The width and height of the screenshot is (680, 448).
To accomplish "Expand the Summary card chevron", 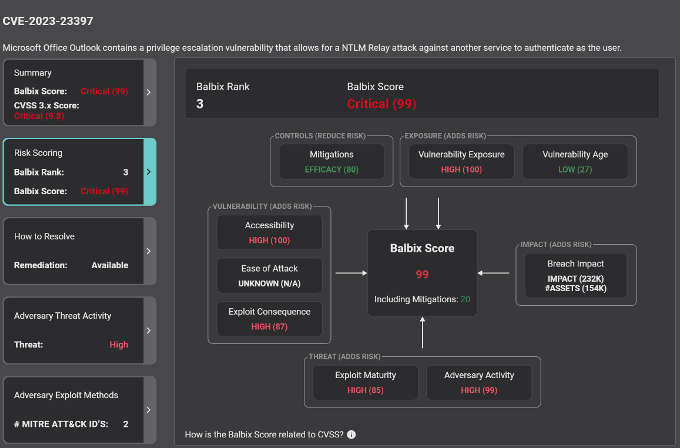I will (149, 92).
